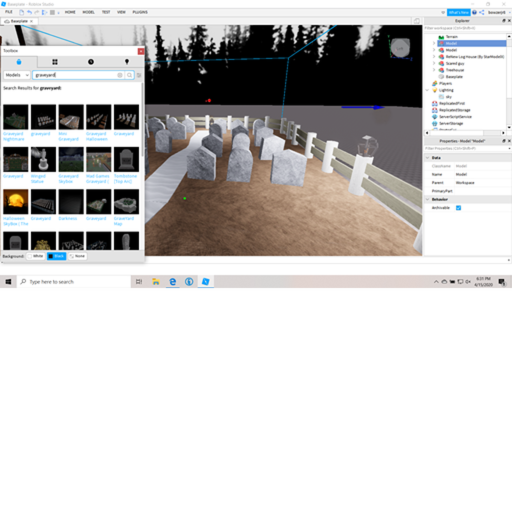
Task: Select the White background option
Action: (36, 256)
